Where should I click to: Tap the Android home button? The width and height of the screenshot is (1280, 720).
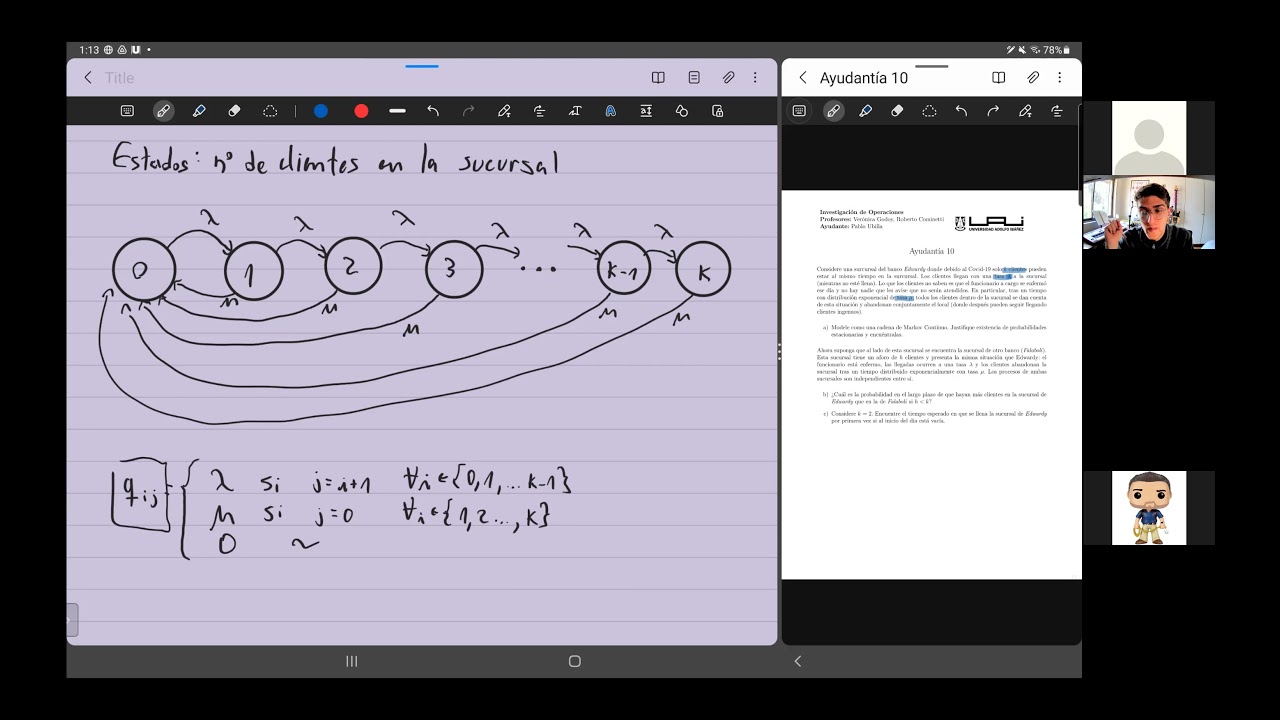574,661
